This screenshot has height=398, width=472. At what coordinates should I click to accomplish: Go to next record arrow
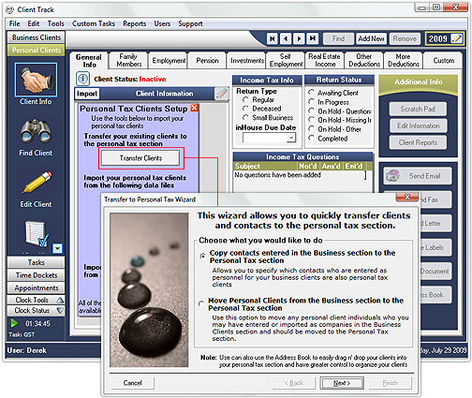coord(299,39)
